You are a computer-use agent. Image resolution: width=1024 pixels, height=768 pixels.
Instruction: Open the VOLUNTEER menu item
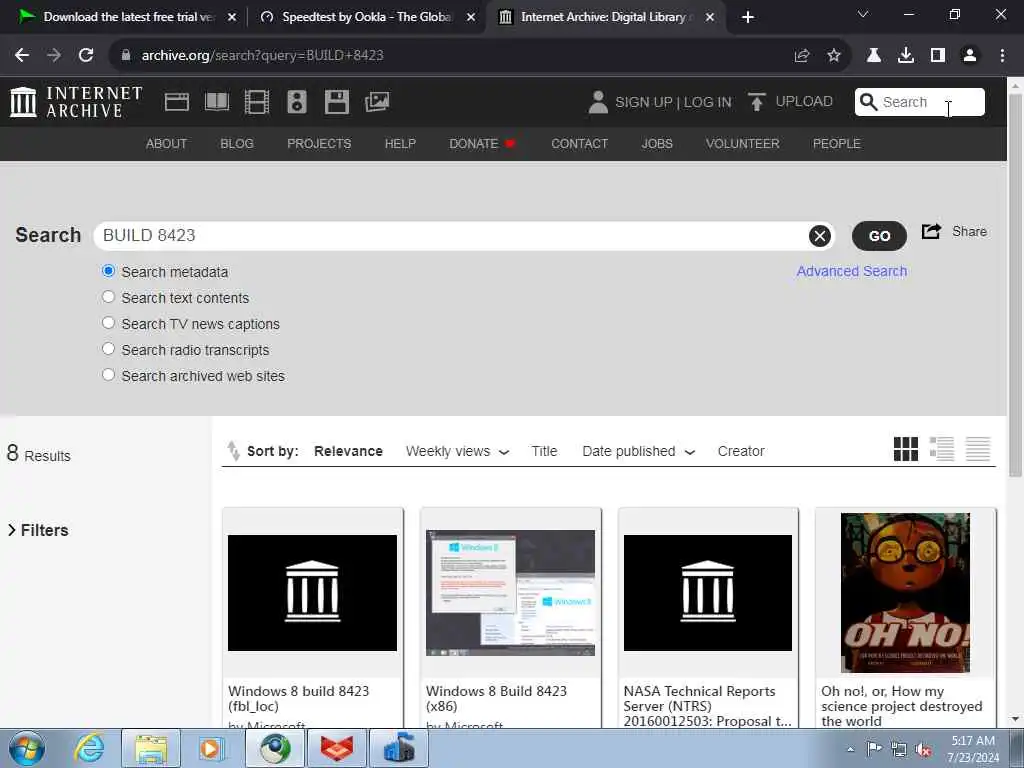click(x=743, y=144)
